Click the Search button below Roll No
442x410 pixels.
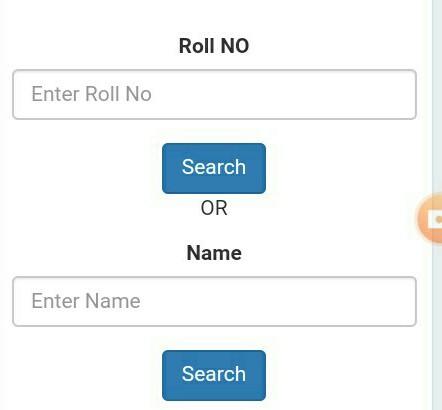[214, 168]
